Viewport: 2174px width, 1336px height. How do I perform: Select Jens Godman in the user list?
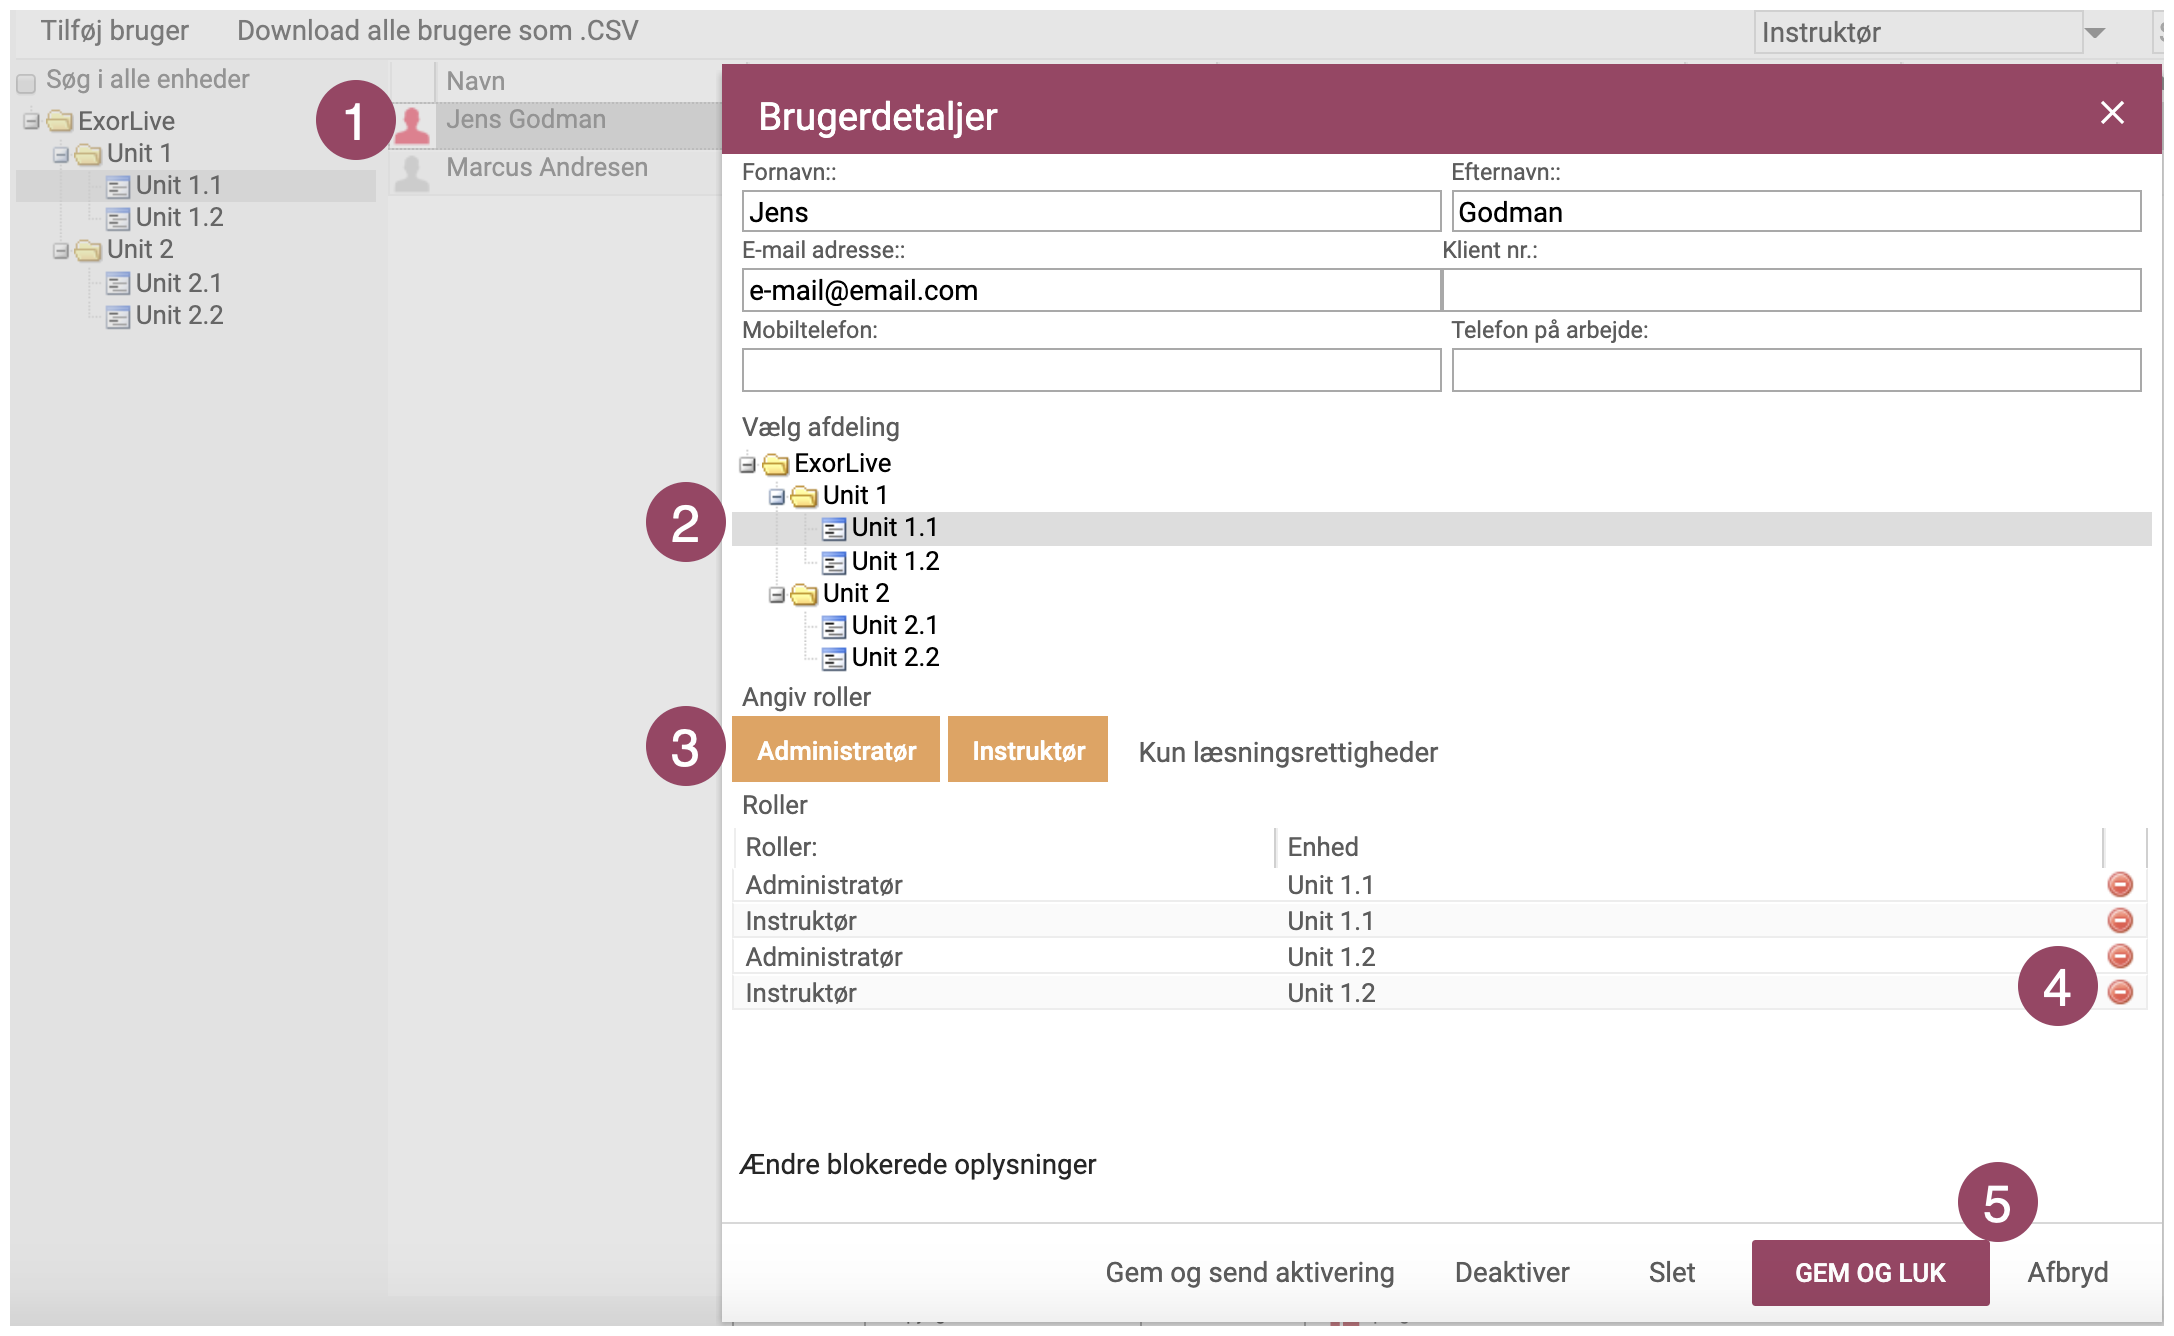point(526,119)
